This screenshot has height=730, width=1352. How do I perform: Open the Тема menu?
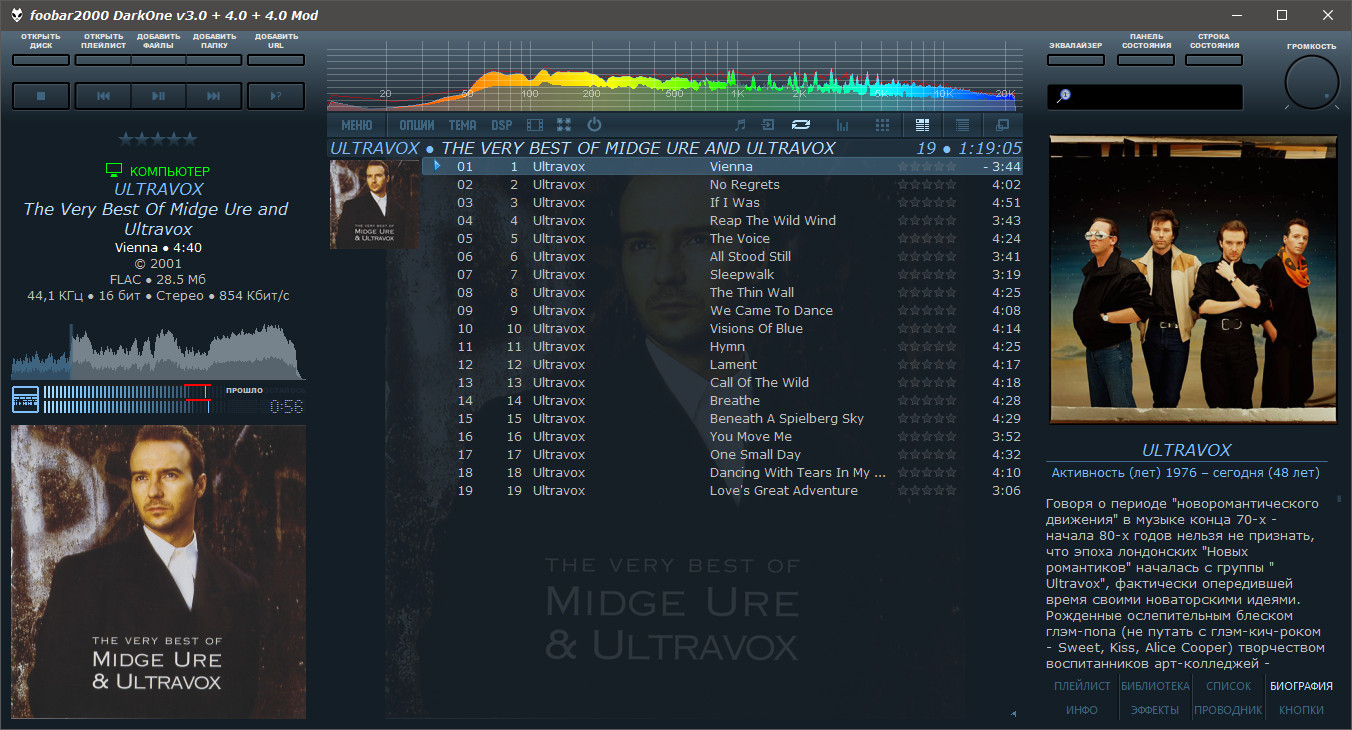click(463, 125)
